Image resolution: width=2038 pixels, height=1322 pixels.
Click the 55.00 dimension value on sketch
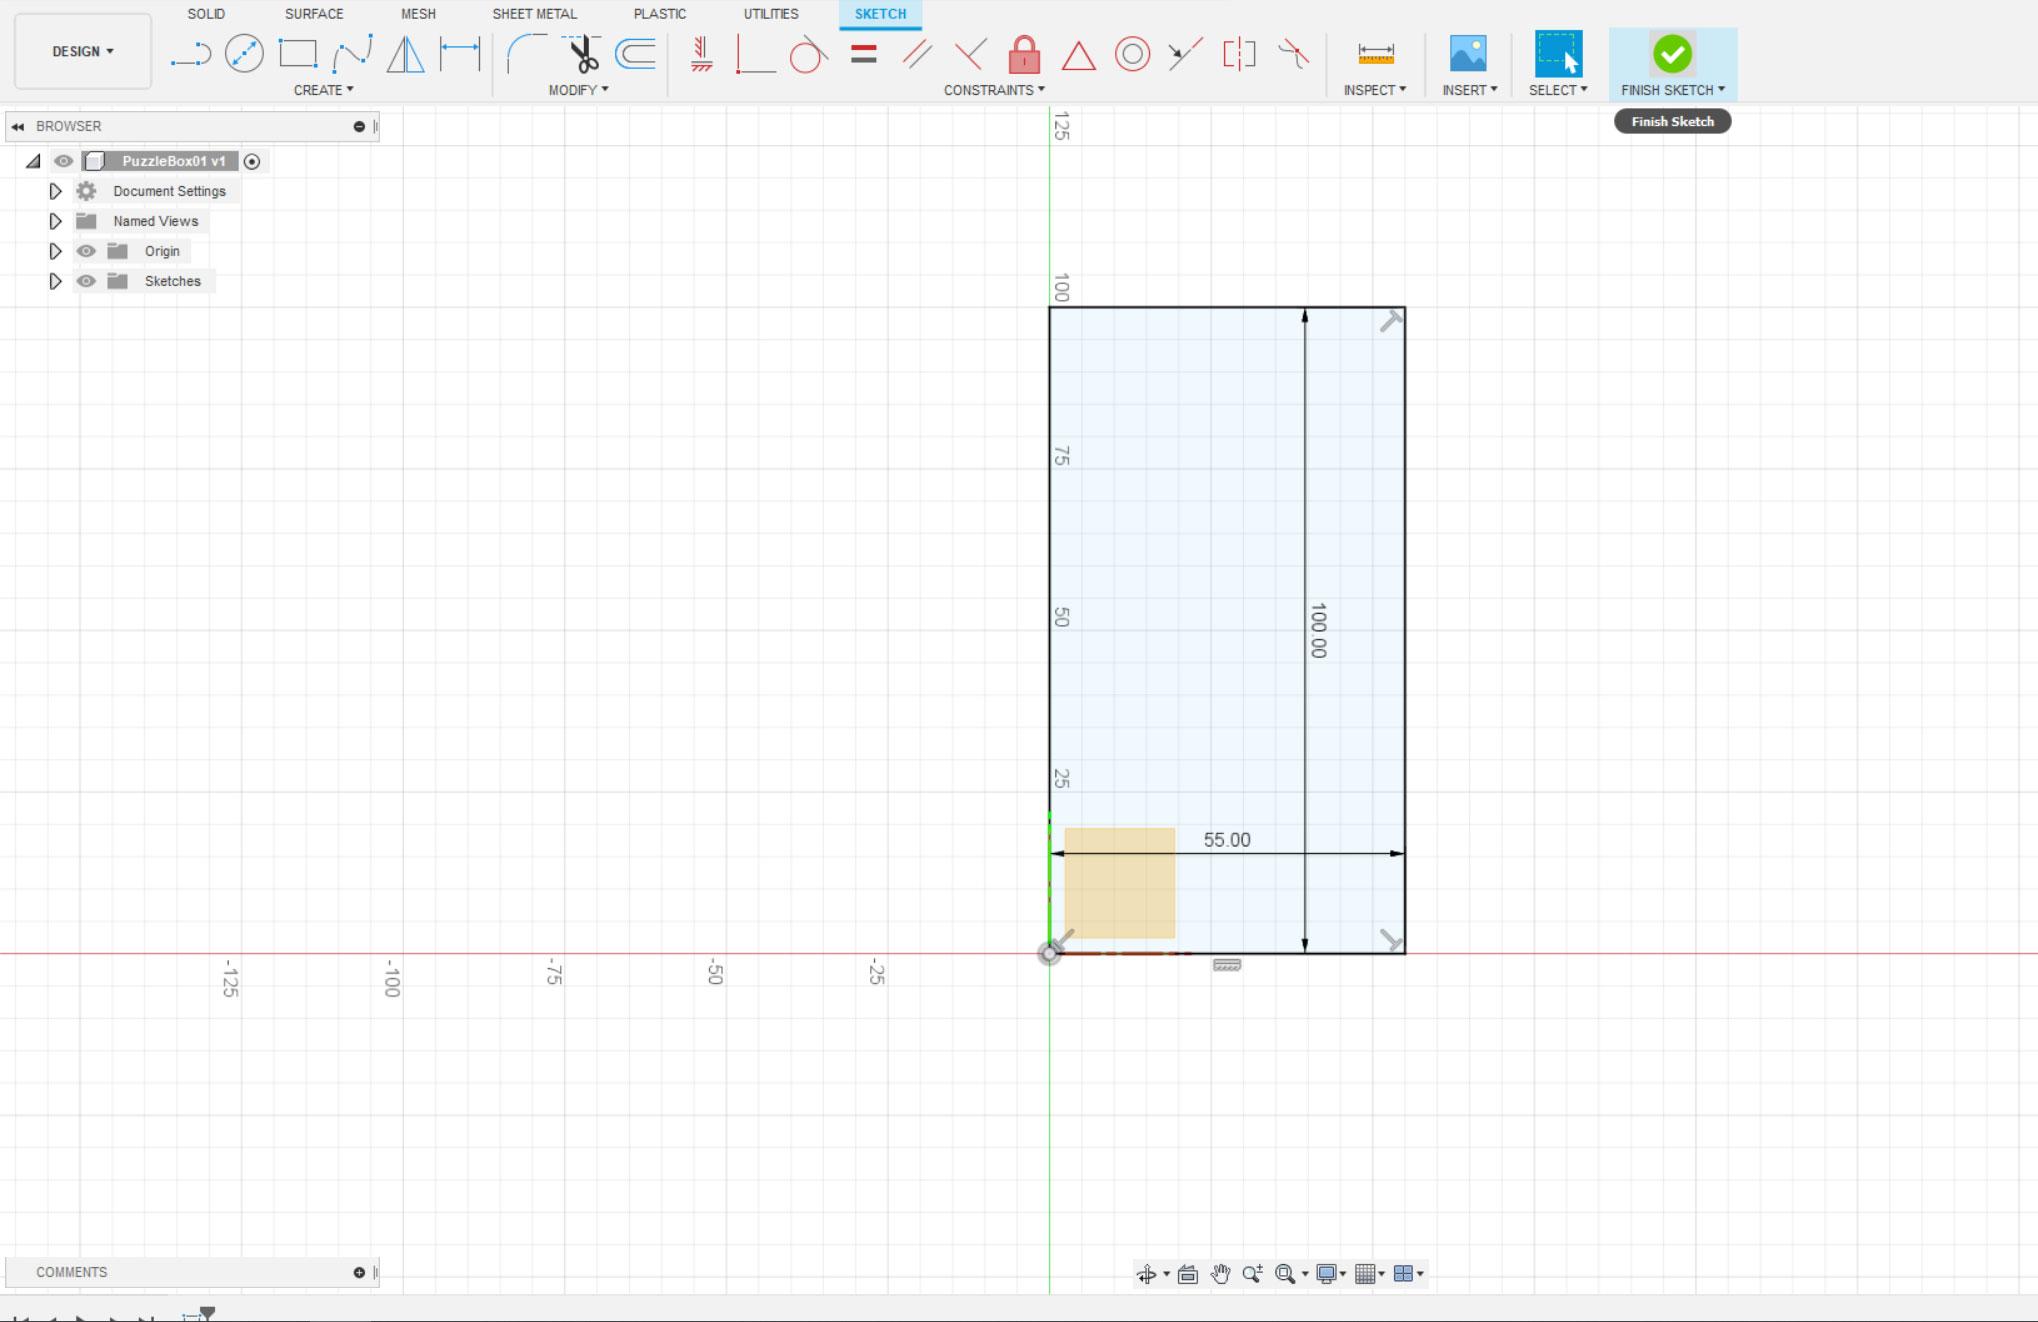pos(1227,839)
